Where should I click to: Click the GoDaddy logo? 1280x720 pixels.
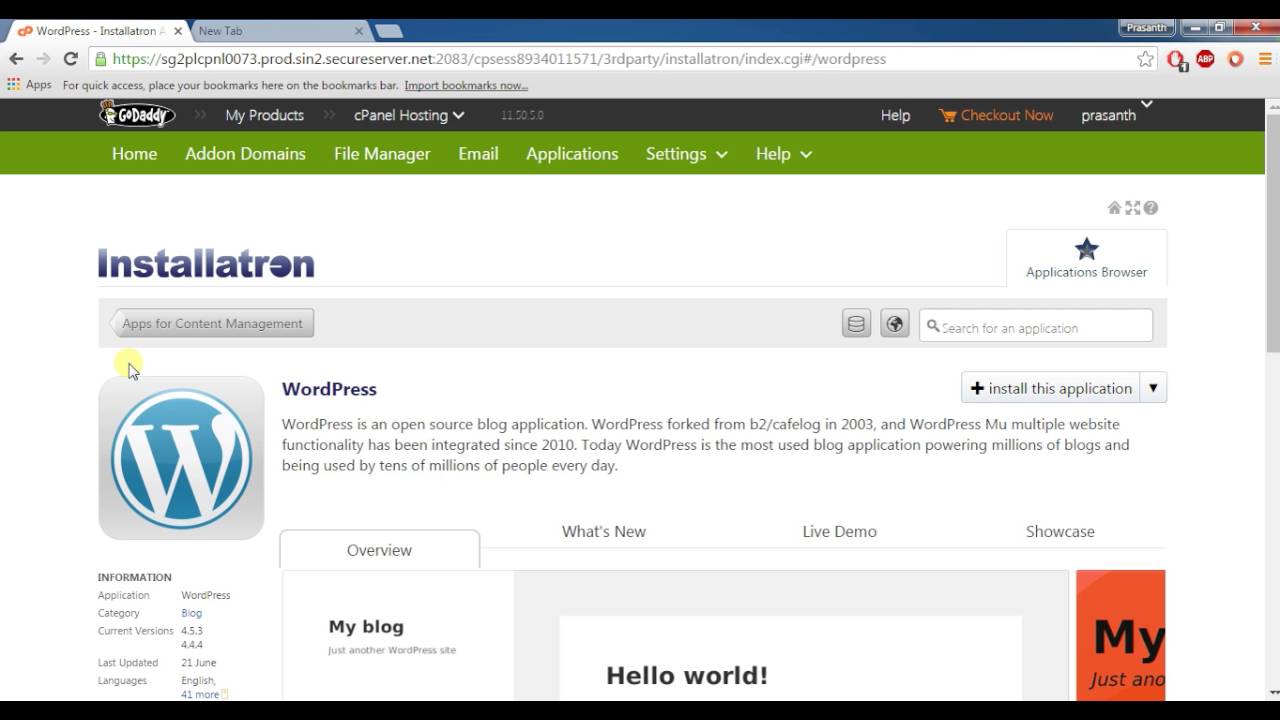pos(137,114)
